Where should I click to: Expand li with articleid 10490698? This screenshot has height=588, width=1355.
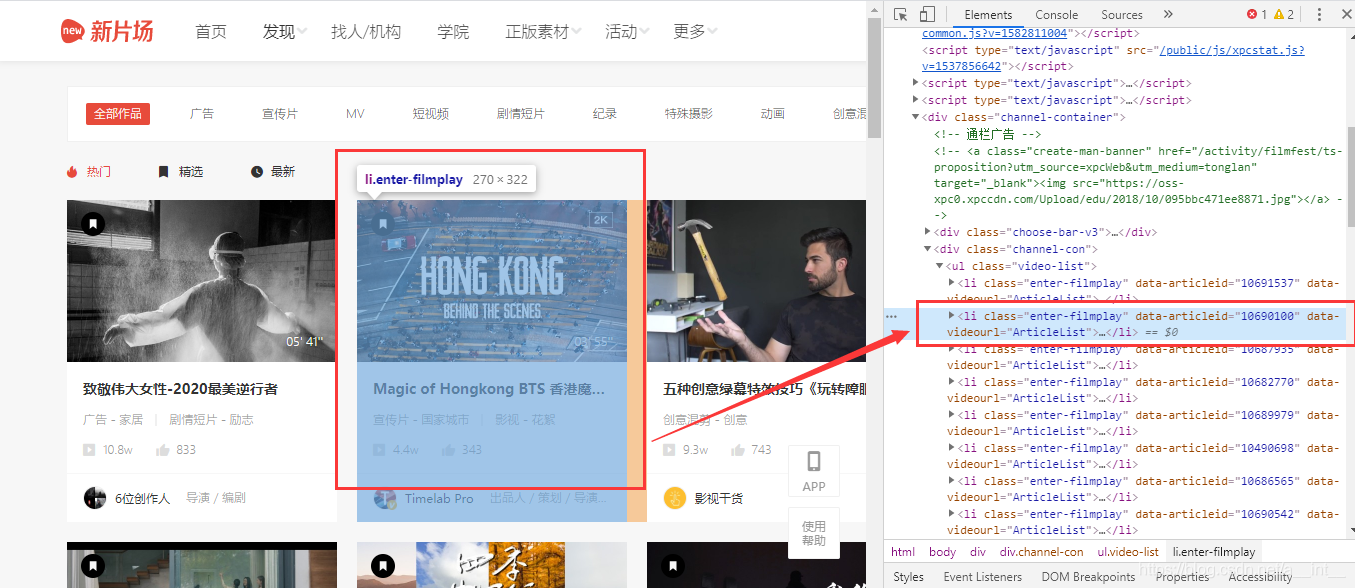(952, 448)
